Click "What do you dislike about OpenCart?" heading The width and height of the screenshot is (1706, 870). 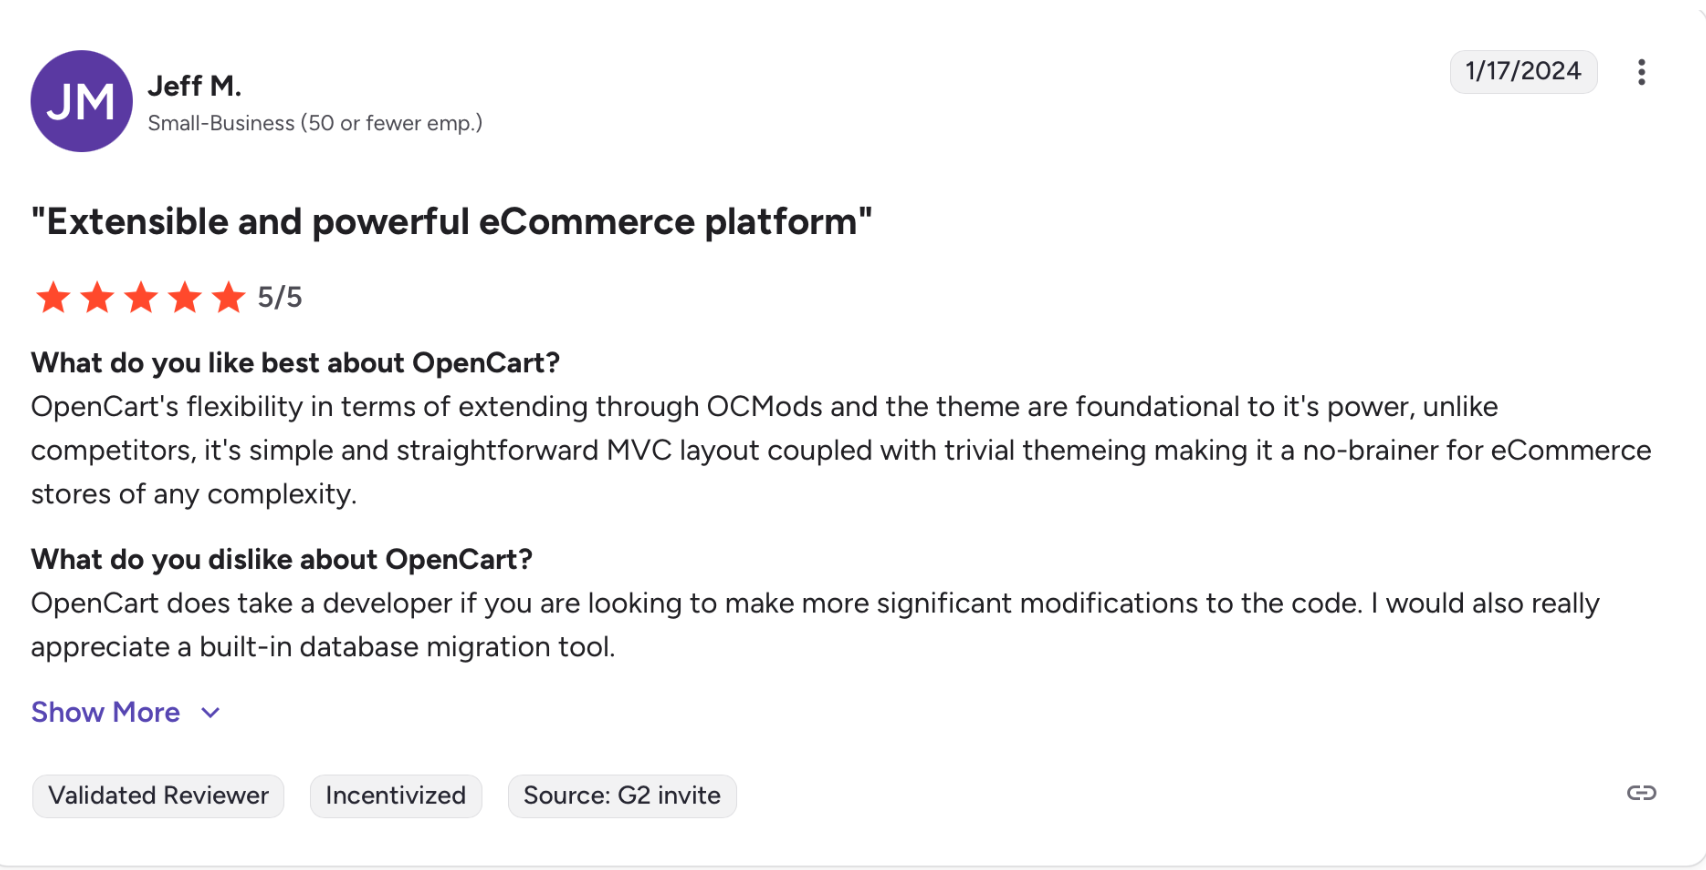click(x=281, y=559)
